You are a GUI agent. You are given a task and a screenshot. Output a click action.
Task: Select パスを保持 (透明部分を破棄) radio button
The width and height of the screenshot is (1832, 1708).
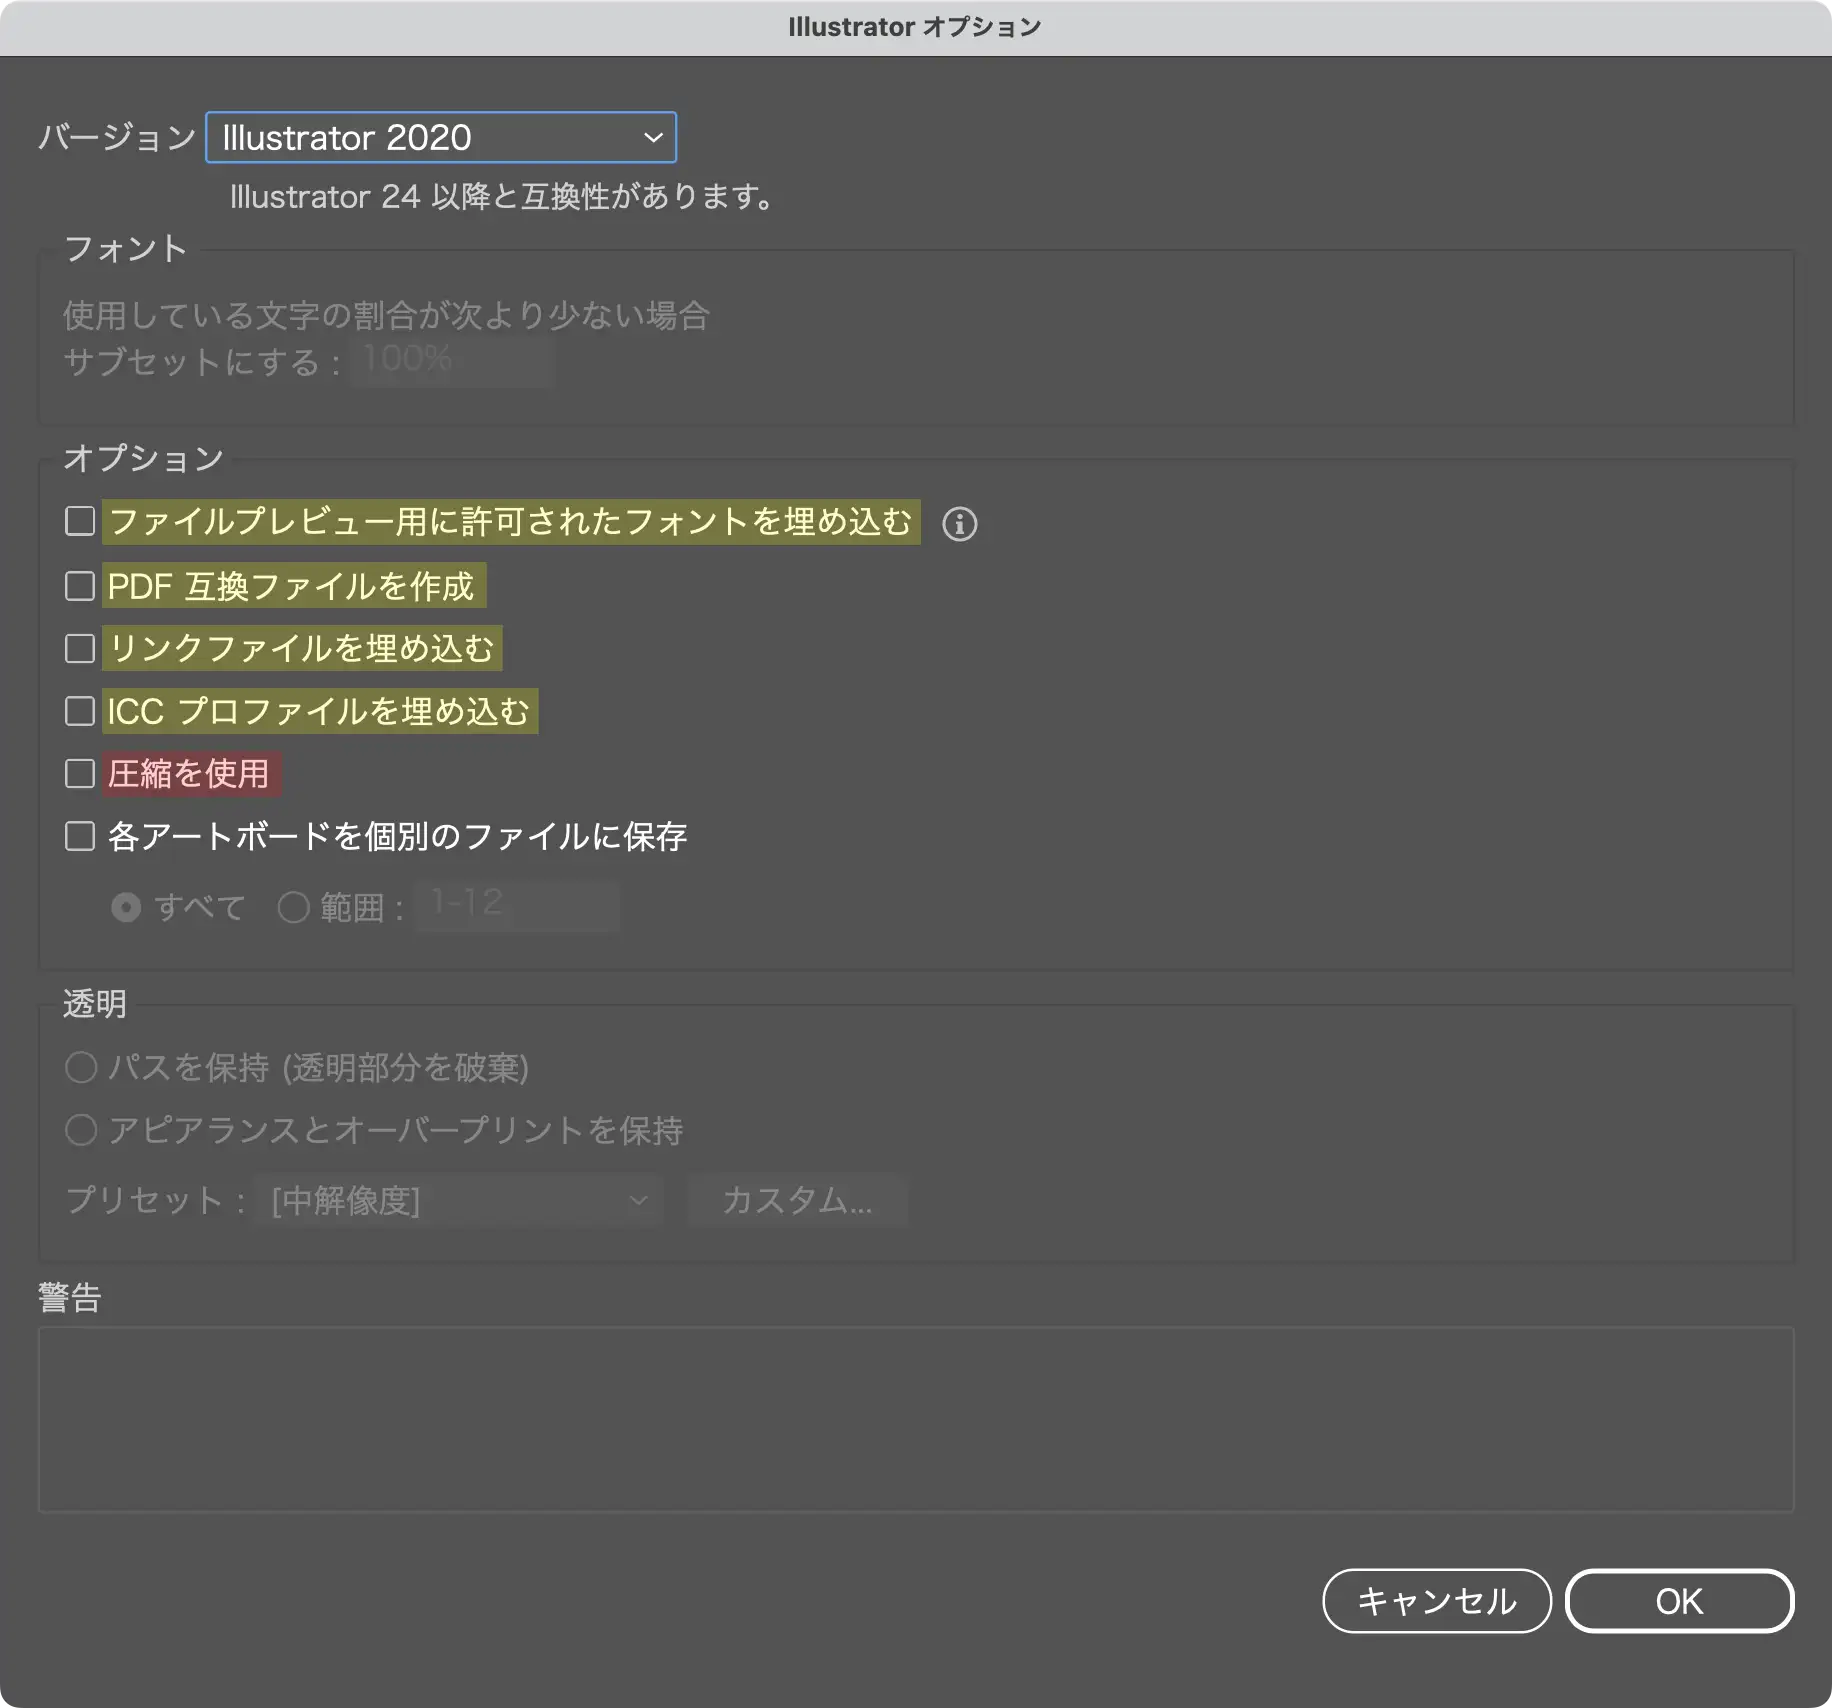pyautogui.click(x=81, y=1067)
